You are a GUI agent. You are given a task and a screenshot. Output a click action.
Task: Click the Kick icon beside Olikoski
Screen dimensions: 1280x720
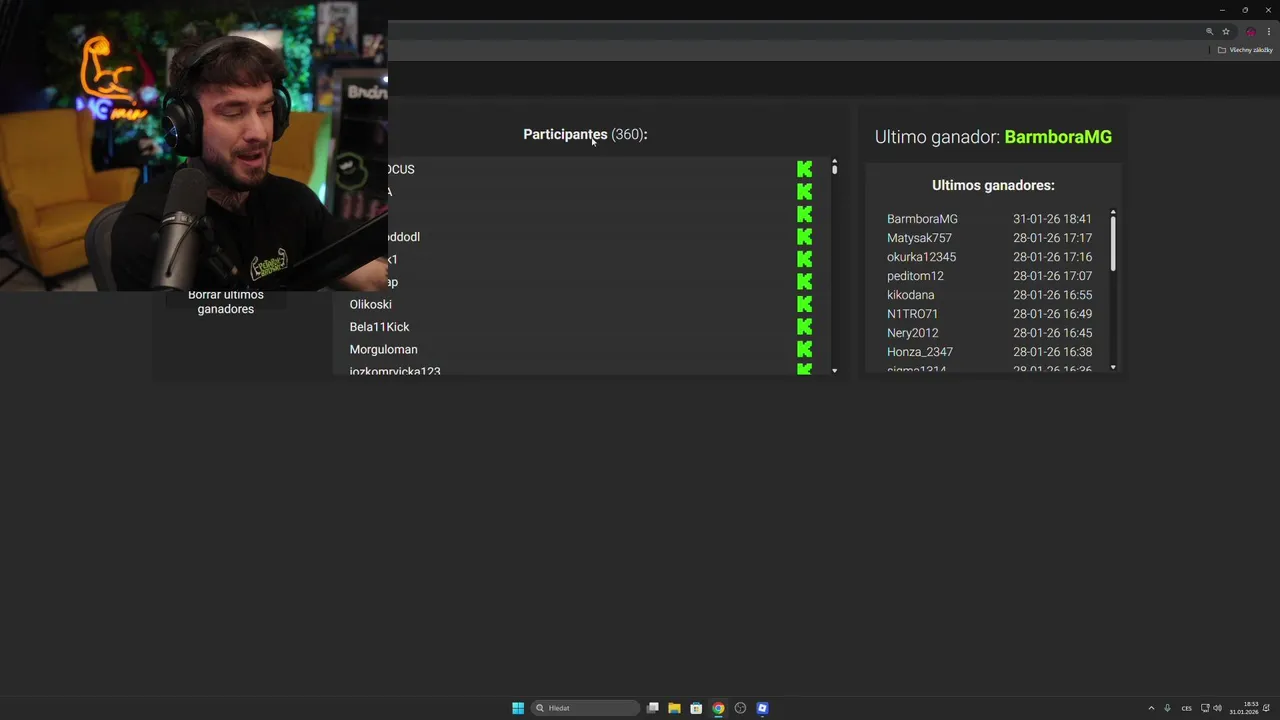(805, 304)
